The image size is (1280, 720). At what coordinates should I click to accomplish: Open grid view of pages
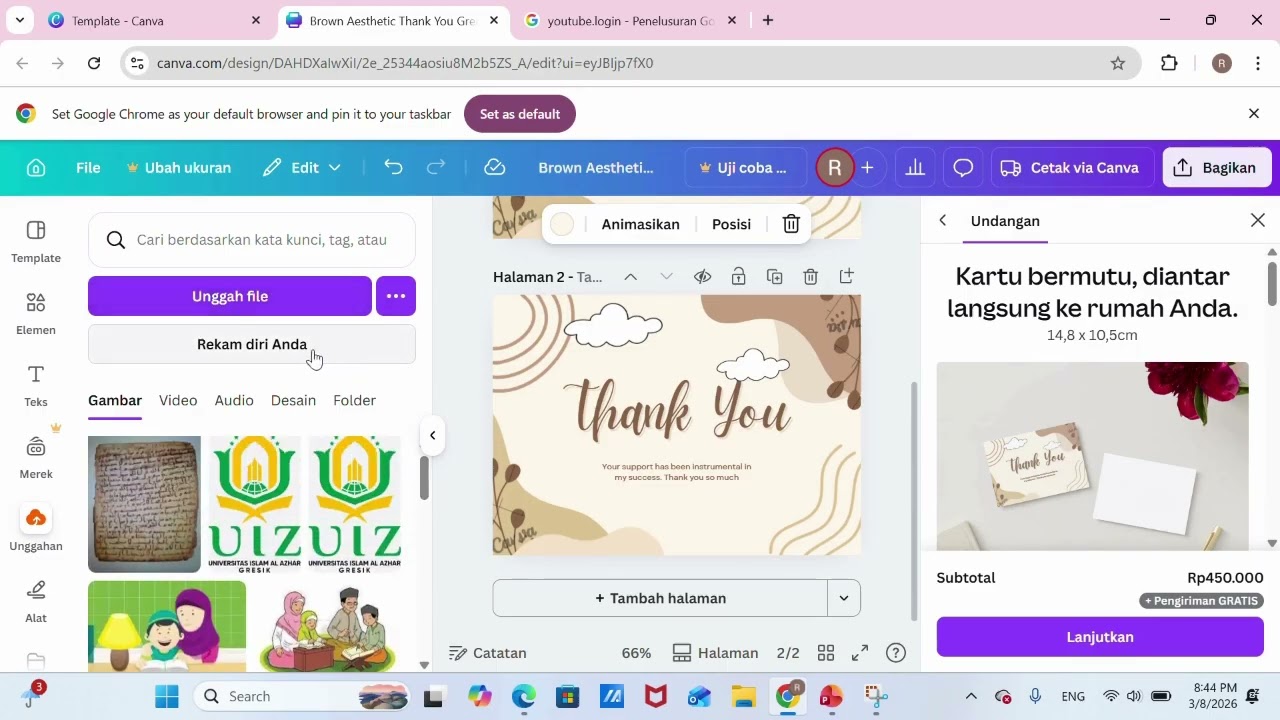coord(826,653)
